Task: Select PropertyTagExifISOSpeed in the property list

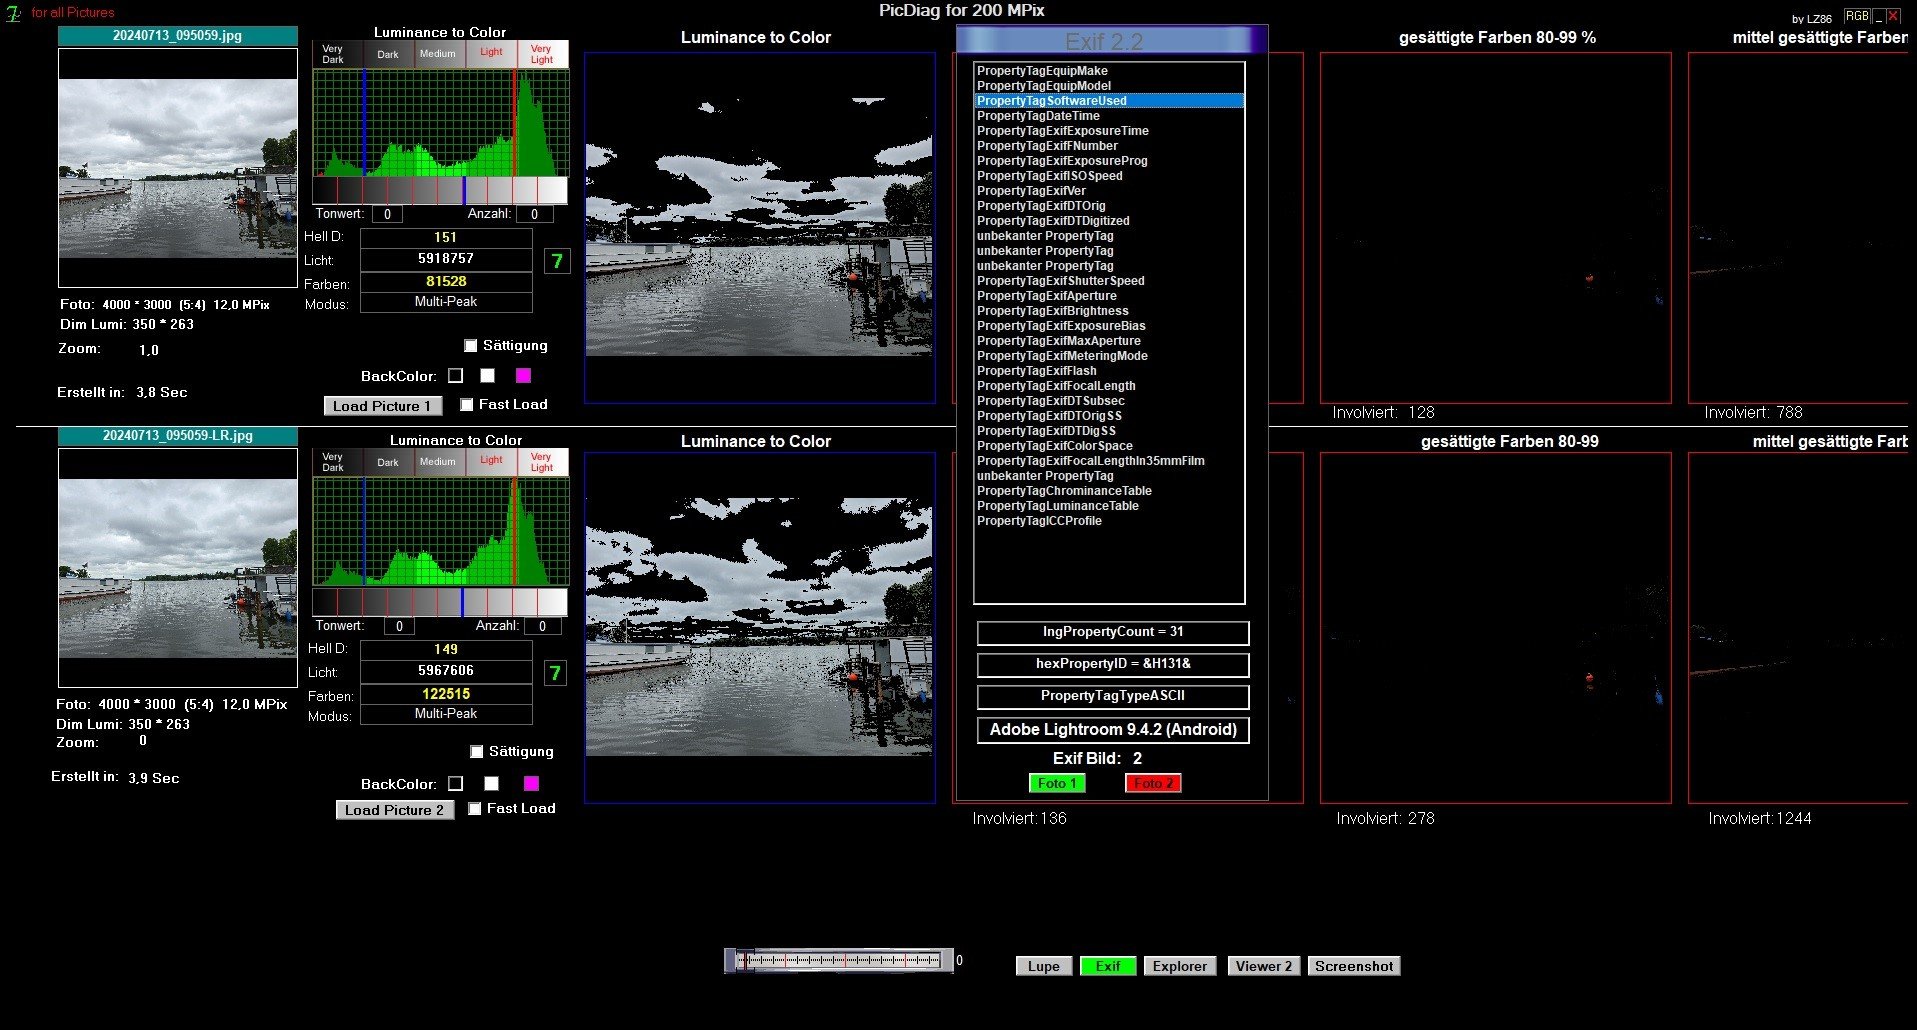Action: (x=1049, y=176)
